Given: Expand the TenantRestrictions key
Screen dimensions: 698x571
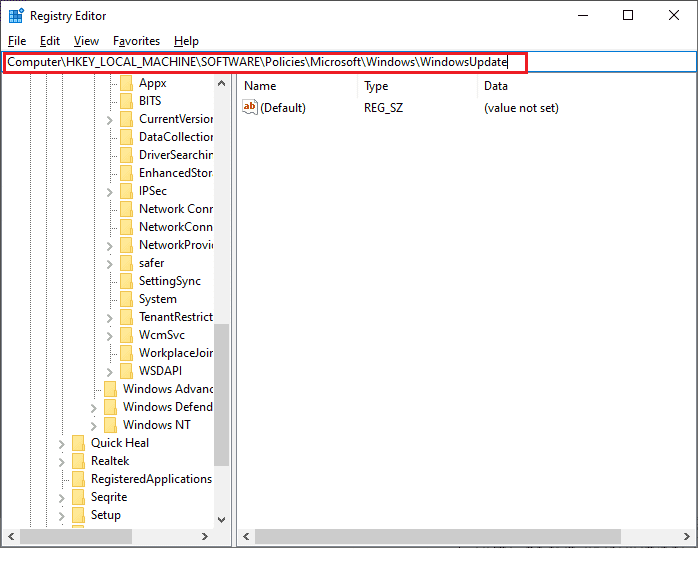Looking at the screenshot, I should click(110, 318).
